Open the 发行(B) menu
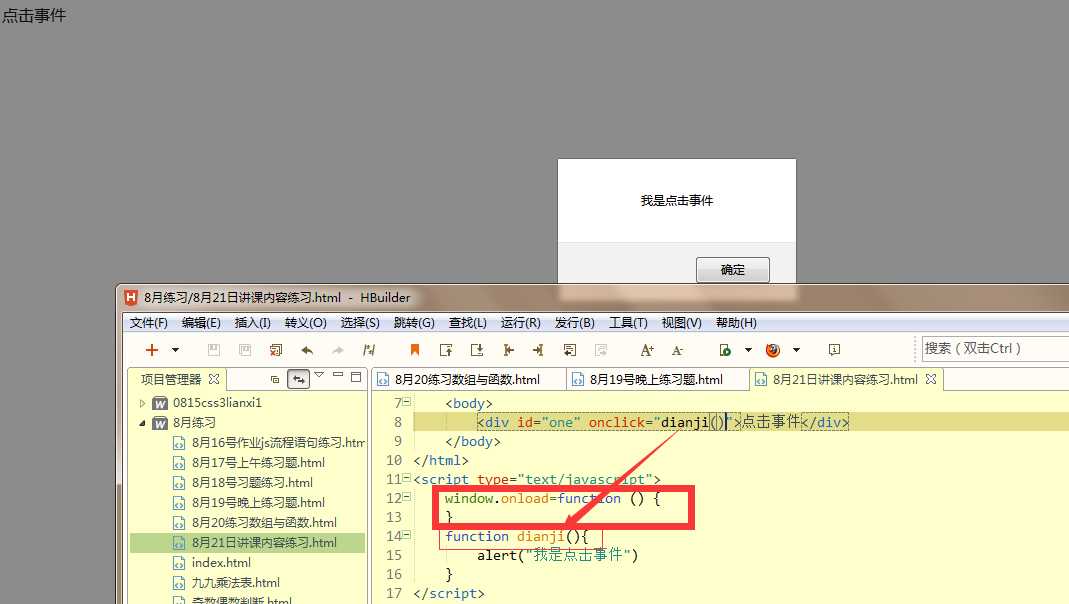Image resolution: width=1069 pixels, height=604 pixels. (x=574, y=322)
